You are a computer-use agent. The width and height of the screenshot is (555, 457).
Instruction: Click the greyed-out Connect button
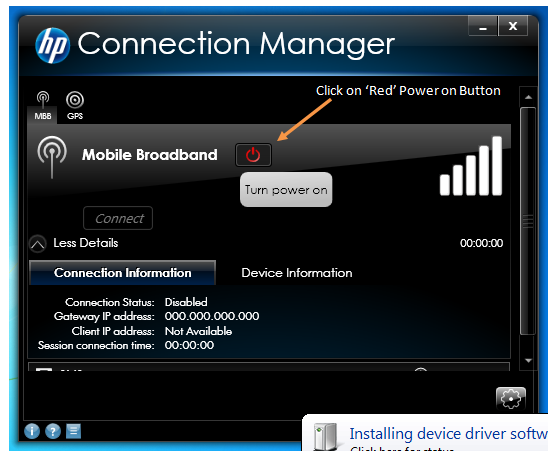pos(118,218)
